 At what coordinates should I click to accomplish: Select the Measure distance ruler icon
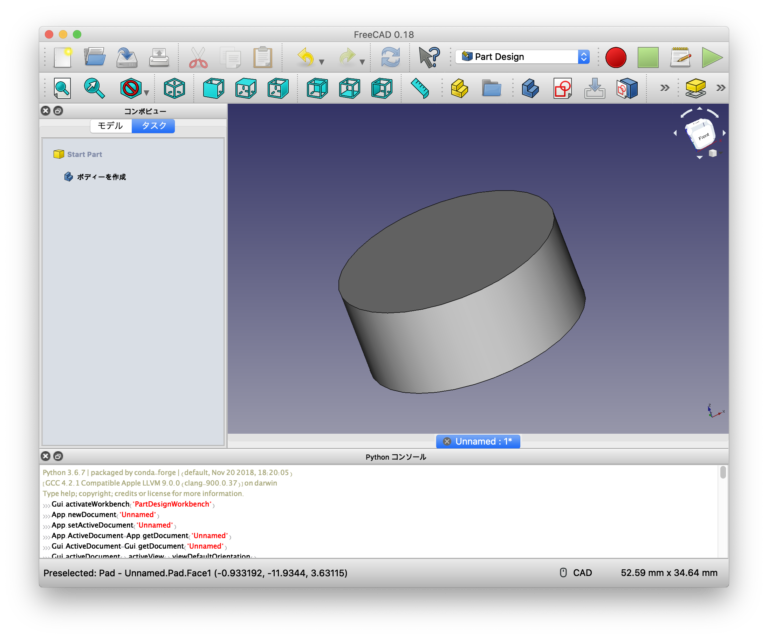point(420,89)
